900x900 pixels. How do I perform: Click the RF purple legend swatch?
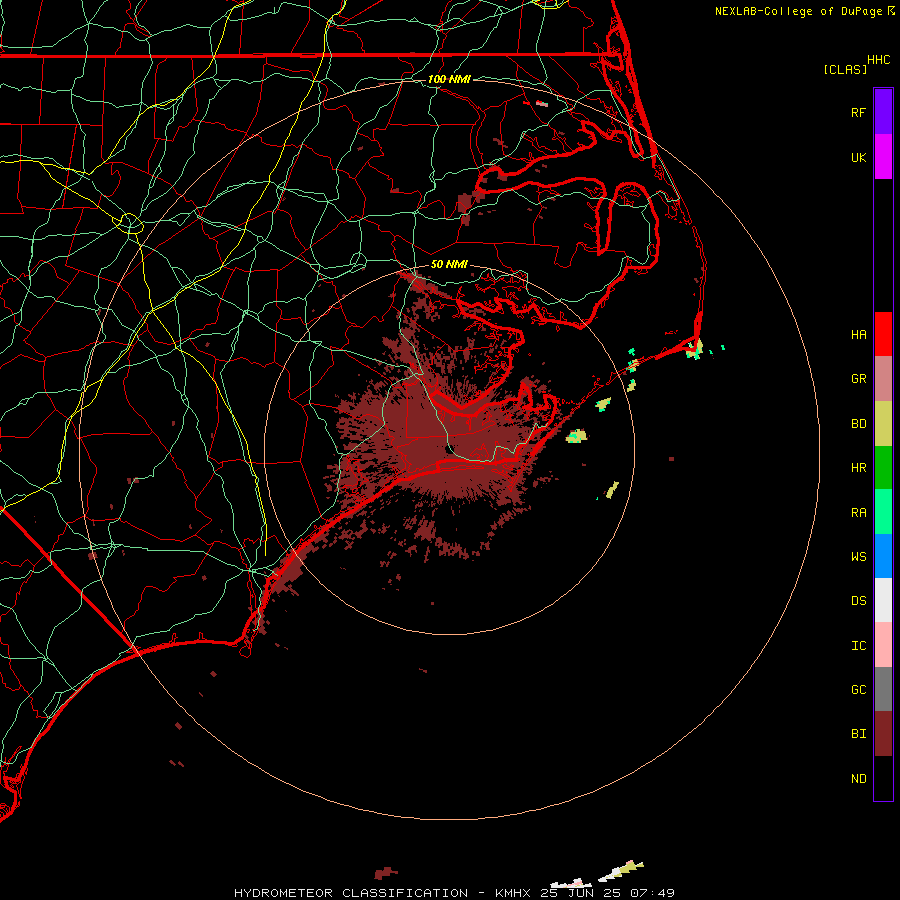[883, 112]
